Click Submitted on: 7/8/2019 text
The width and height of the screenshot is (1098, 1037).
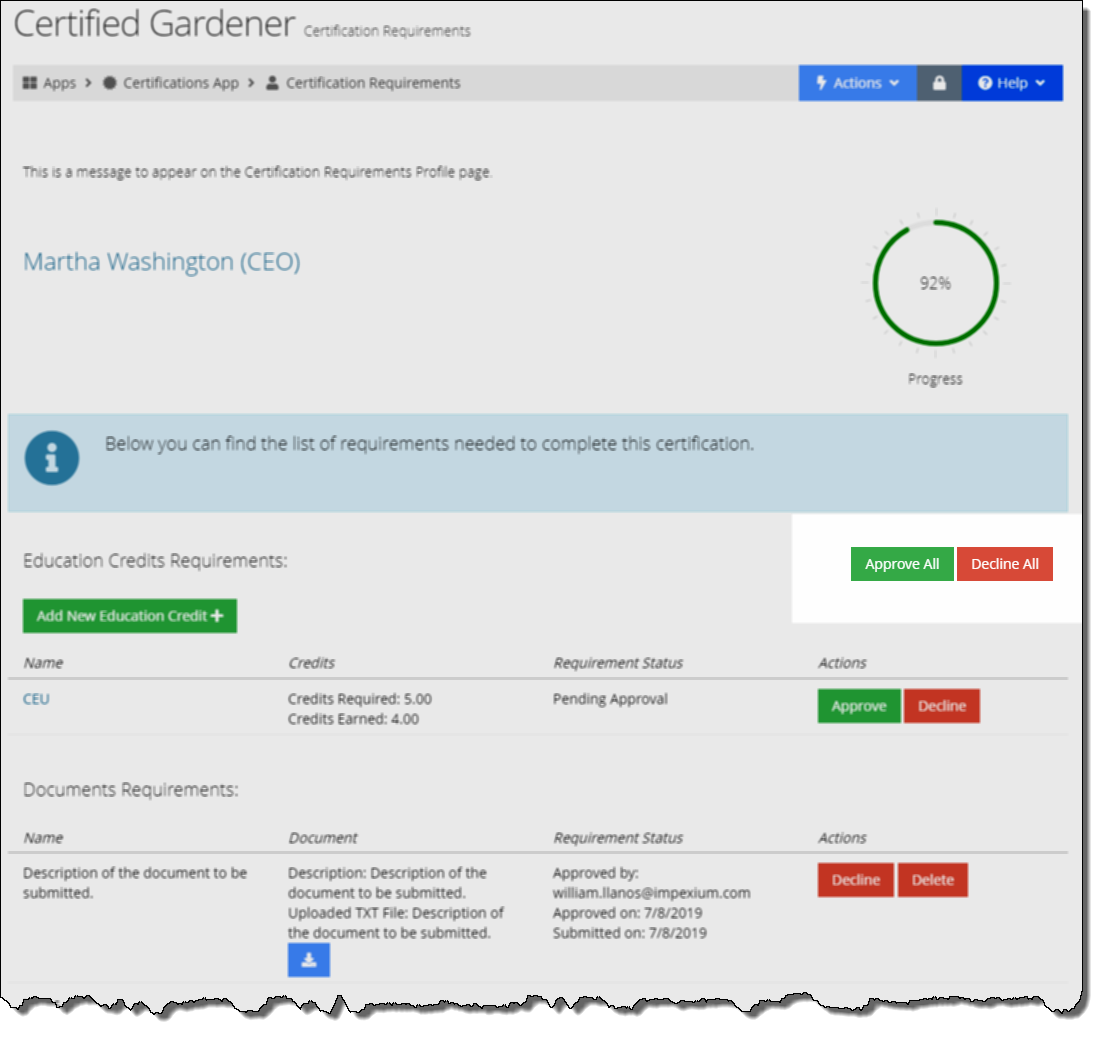point(630,933)
